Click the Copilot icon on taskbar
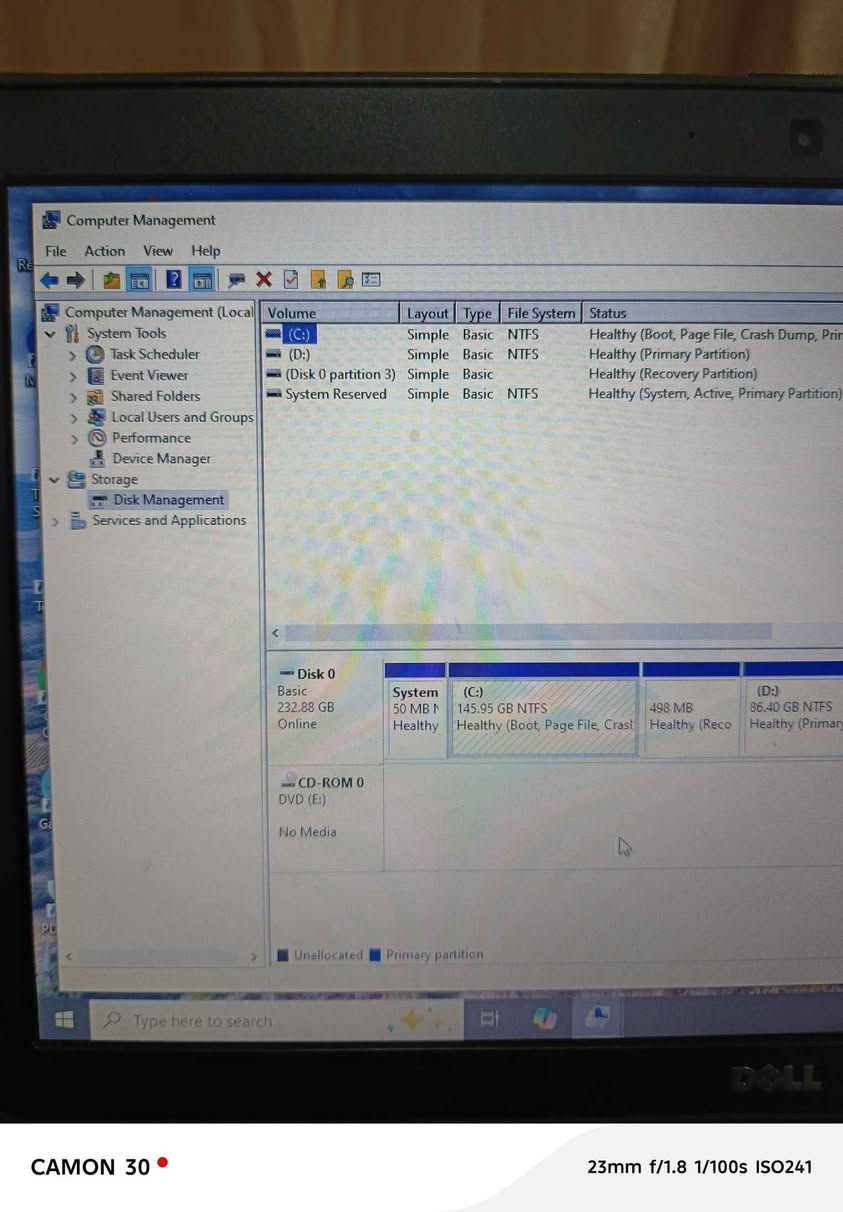843x1212 pixels. pos(545,1018)
